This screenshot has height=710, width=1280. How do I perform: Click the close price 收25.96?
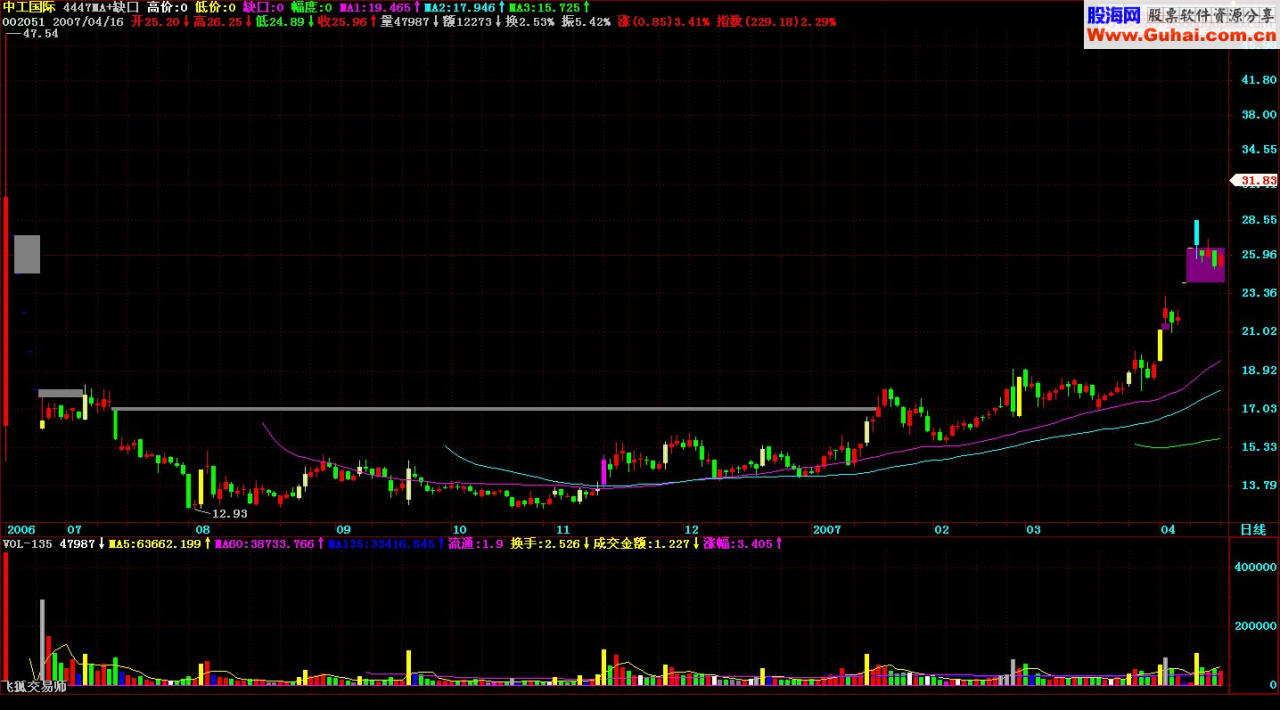pos(343,21)
